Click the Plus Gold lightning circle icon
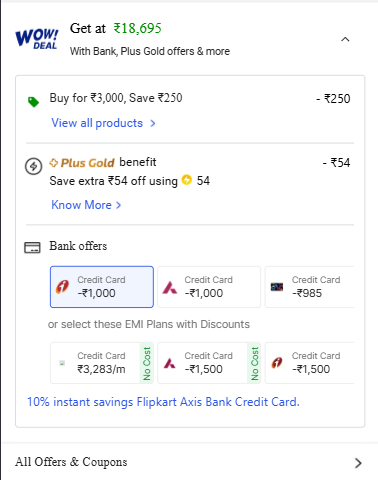The image size is (378, 480). point(33,166)
